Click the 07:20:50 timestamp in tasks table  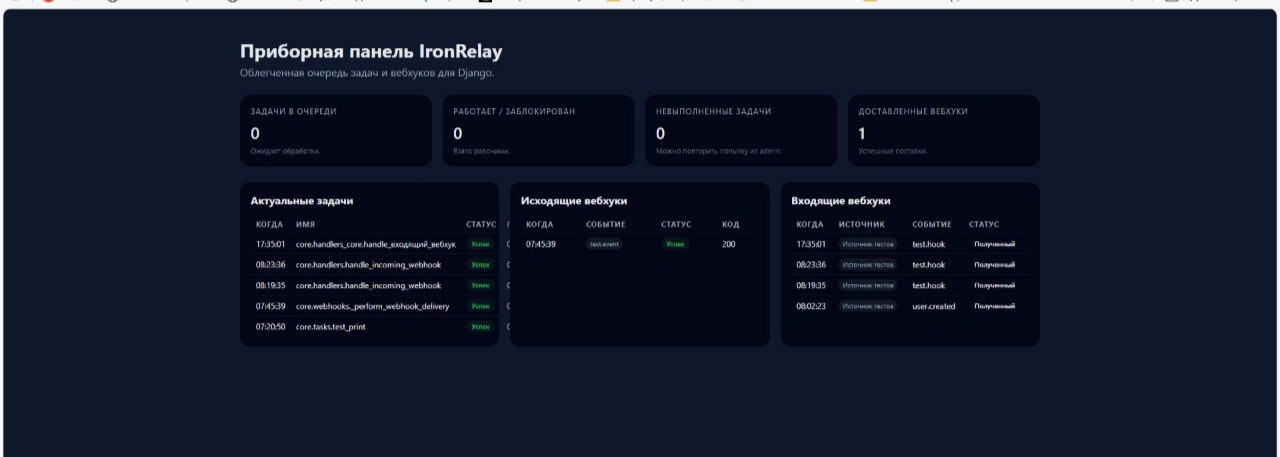(270, 326)
